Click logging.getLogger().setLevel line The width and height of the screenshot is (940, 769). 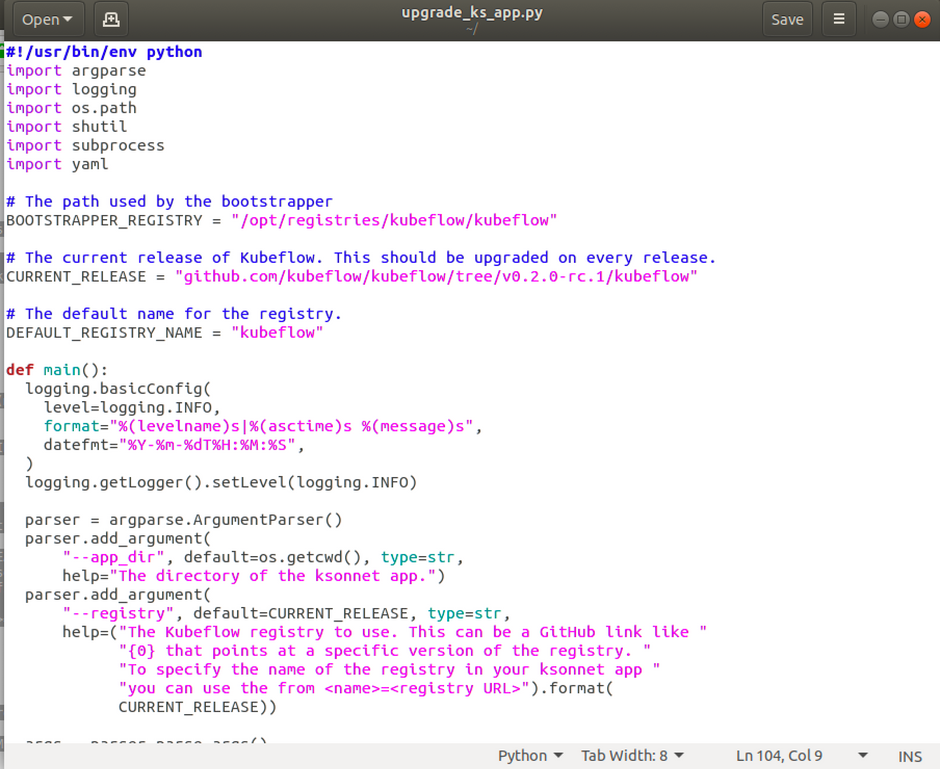(x=221, y=482)
